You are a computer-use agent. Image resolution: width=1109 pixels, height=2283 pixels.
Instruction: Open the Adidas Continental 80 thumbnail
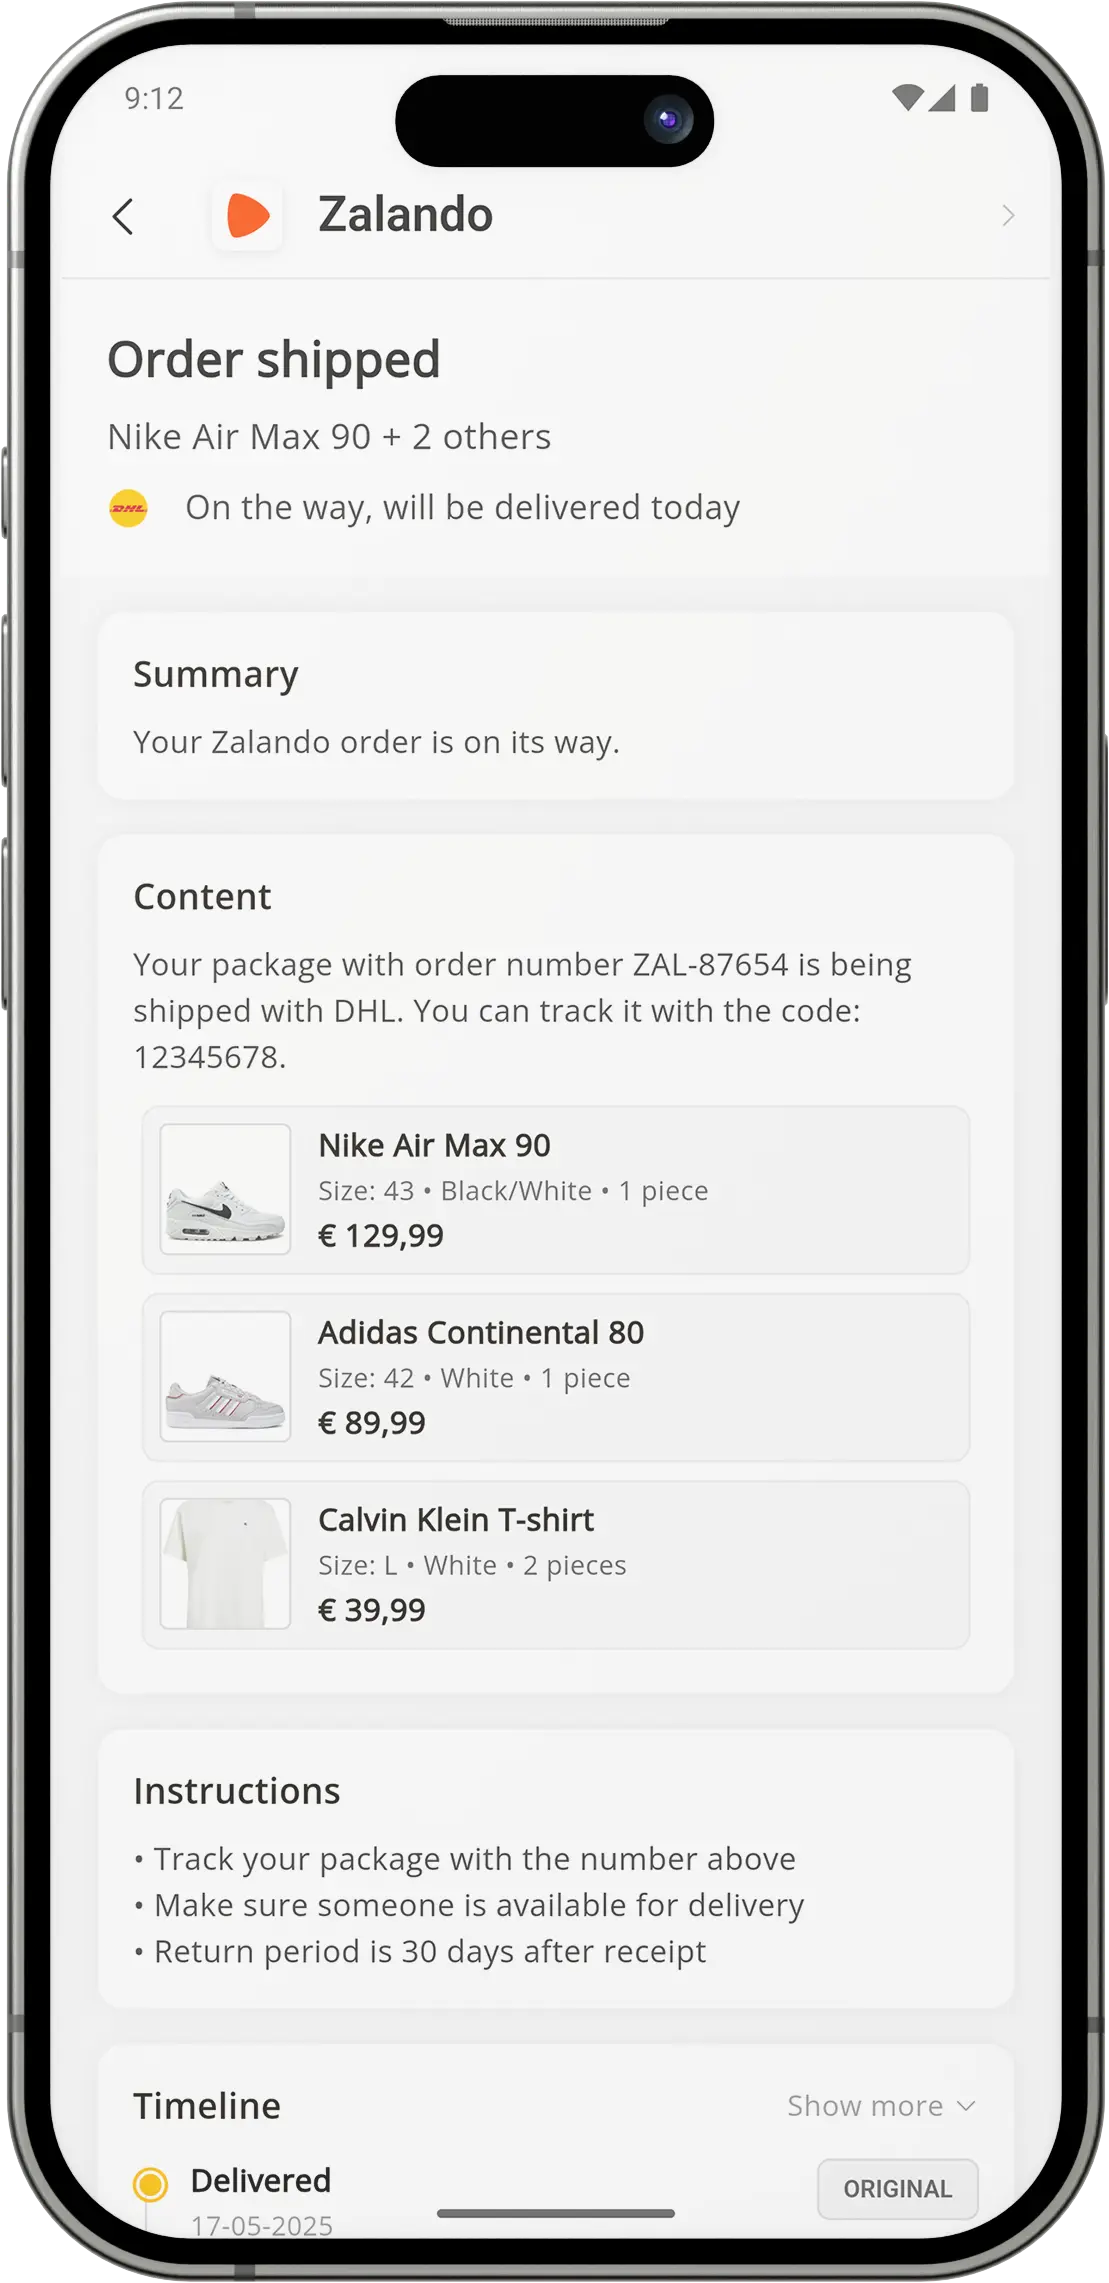[x=226, y=1376]
